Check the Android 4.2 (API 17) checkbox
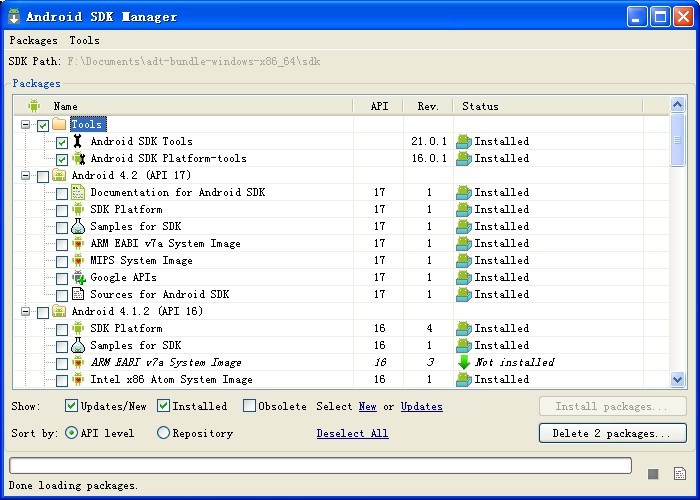The width and height of the screenshot is (700, 500). pos(43,176)
